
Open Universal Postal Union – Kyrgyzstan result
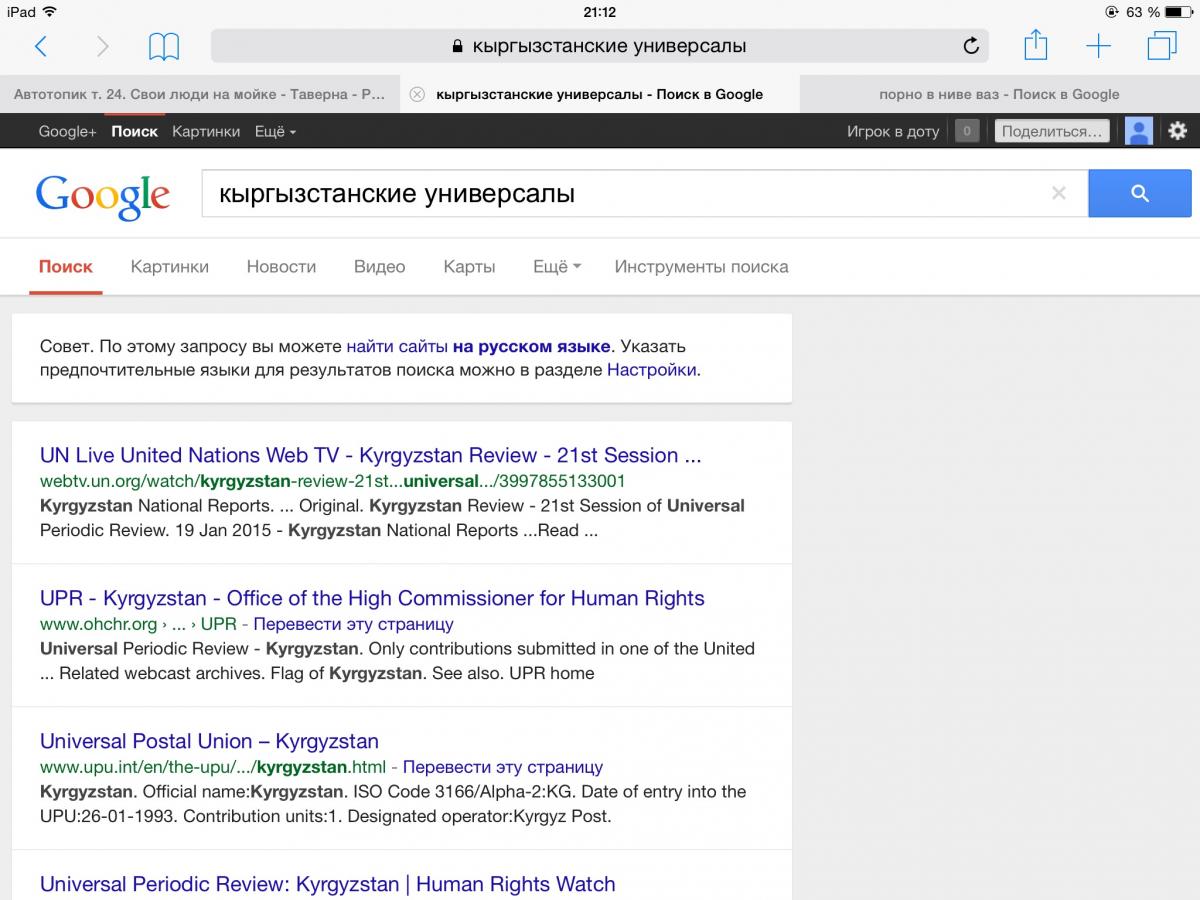click(209, 741)
